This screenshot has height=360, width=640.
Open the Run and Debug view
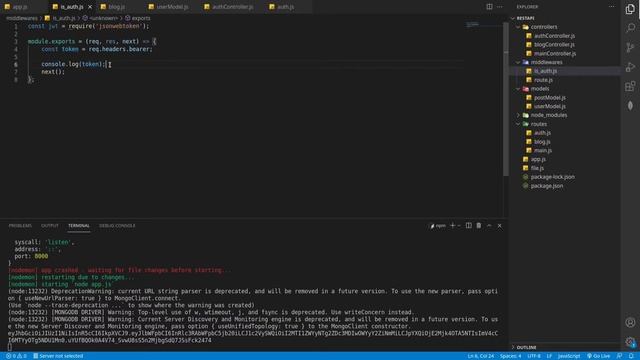630,67
